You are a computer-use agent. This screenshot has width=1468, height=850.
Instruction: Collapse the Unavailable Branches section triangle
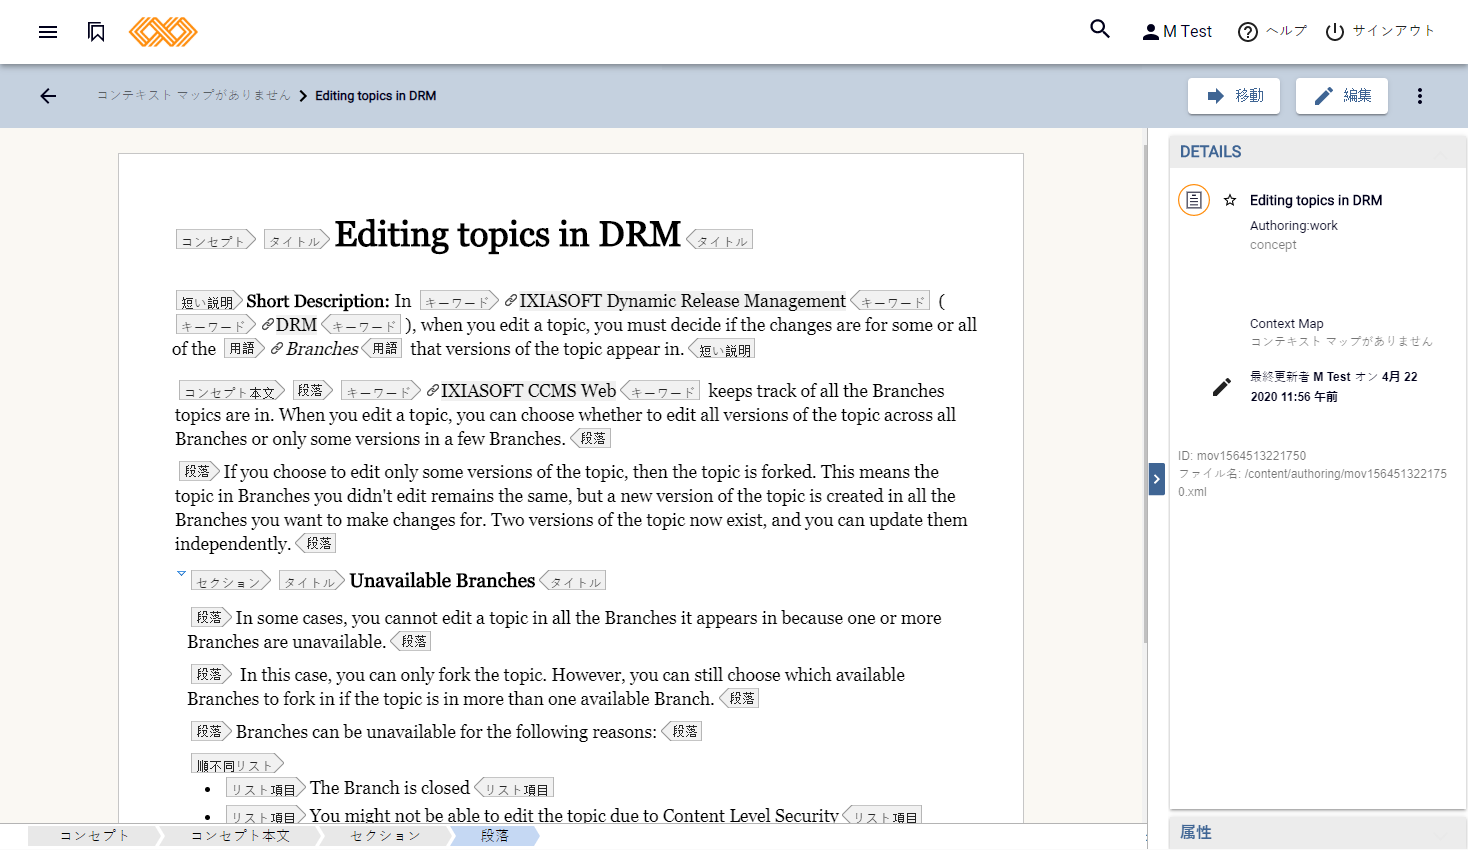pyautogui.click(x=181, y=574)
